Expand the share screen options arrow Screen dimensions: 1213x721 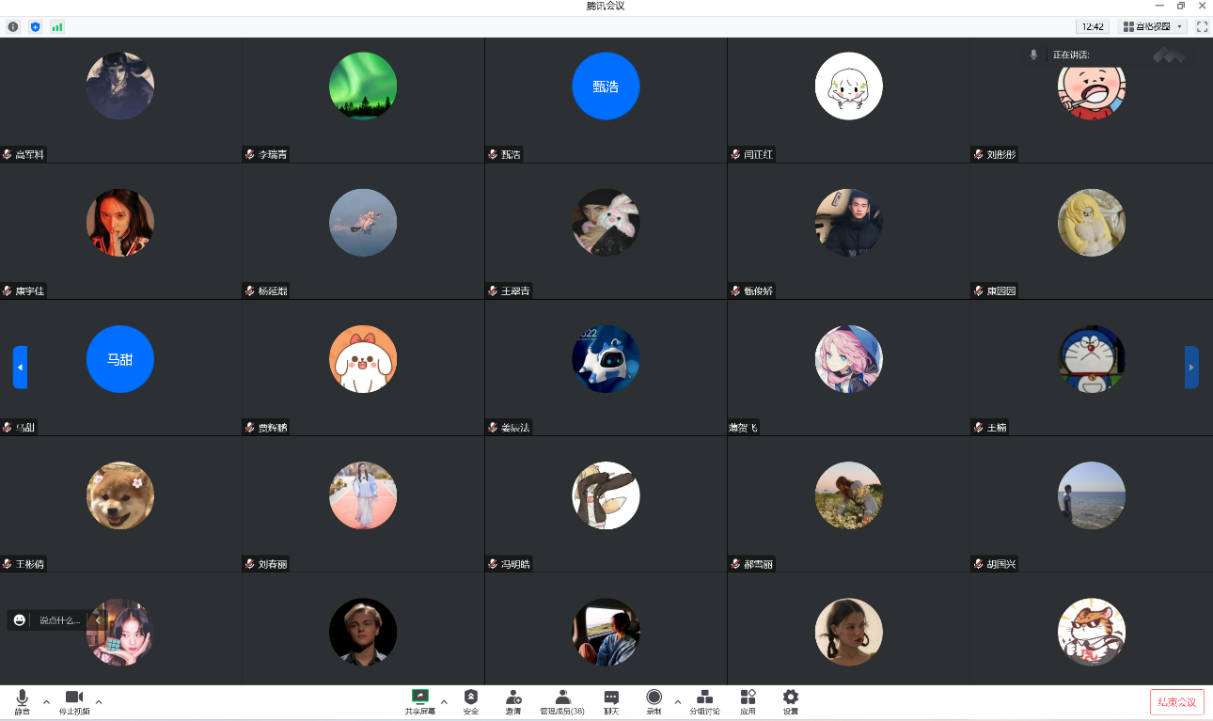[444, 701]
